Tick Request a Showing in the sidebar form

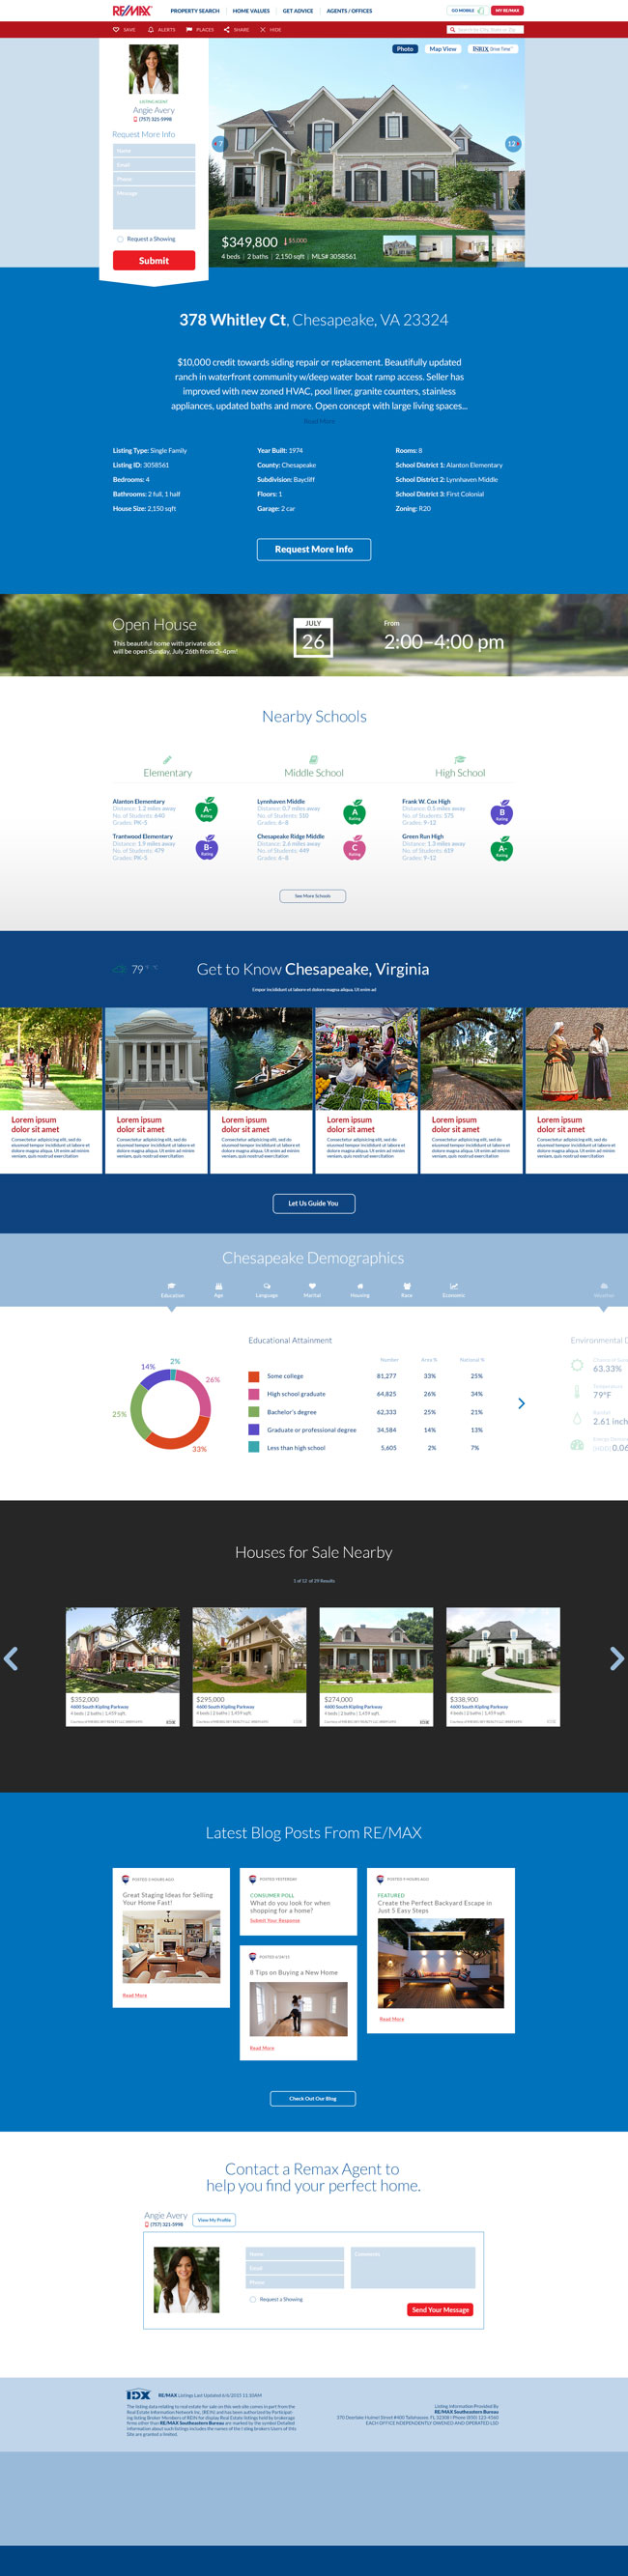120,239
